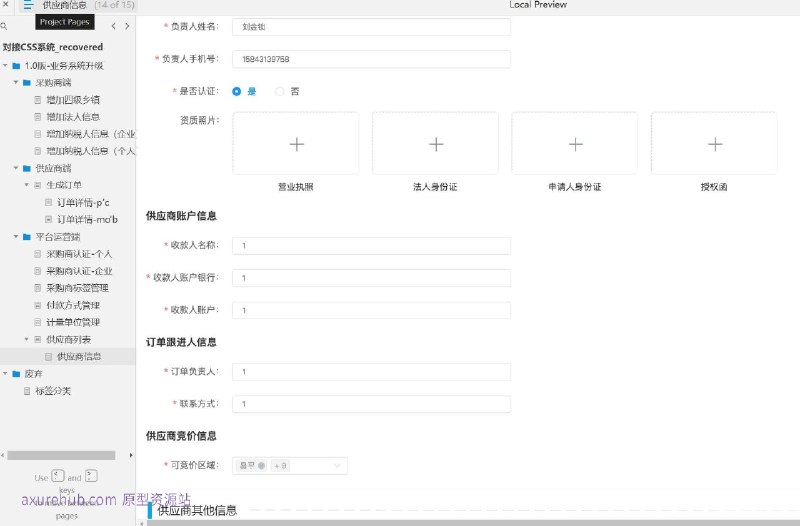Click the hamburger menu icon at top
This screenshot has height=526, width=800.
[28, 5]
